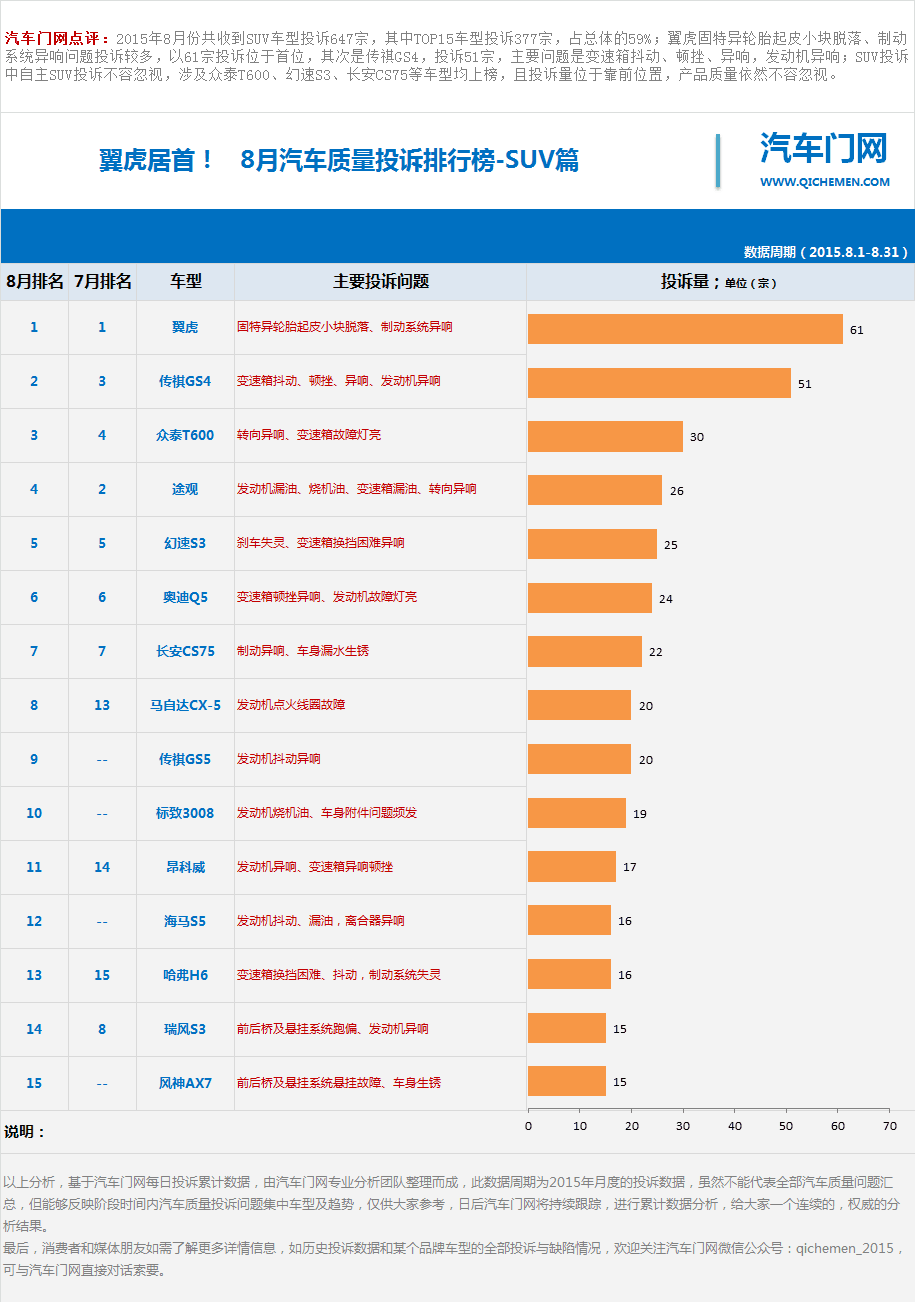Click the complaint text 发动机烧机油、车身附件问题频发
The image size is (915, 1302).
point(327,813)
